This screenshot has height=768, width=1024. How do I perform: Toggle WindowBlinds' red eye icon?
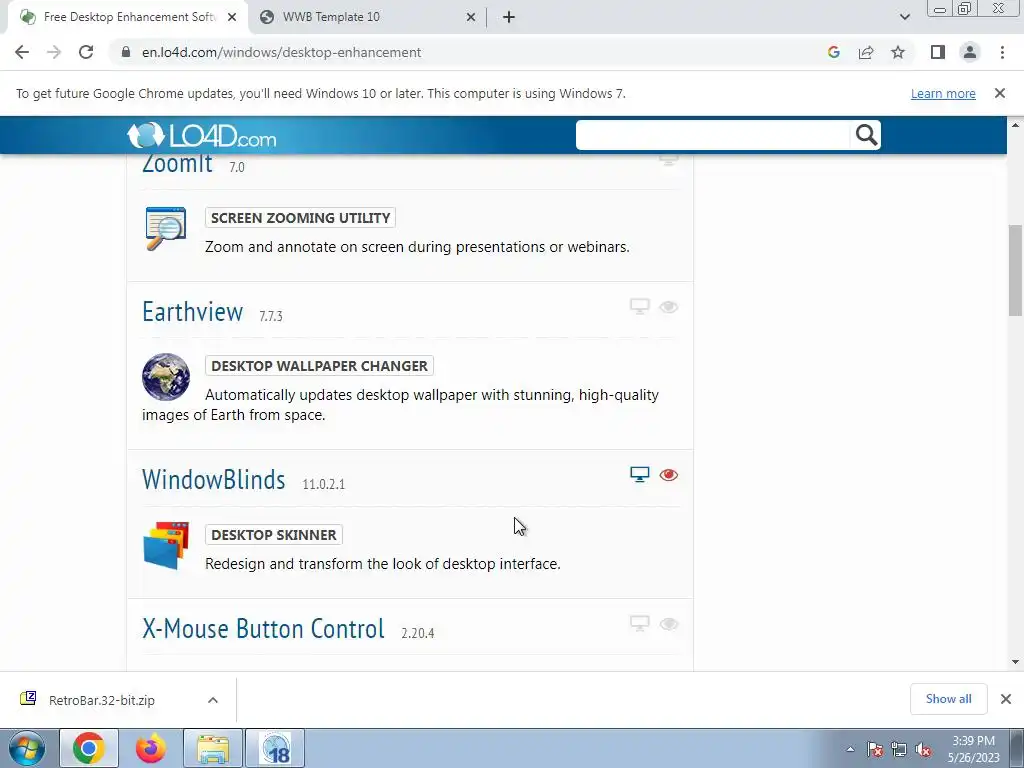point(668,475)
